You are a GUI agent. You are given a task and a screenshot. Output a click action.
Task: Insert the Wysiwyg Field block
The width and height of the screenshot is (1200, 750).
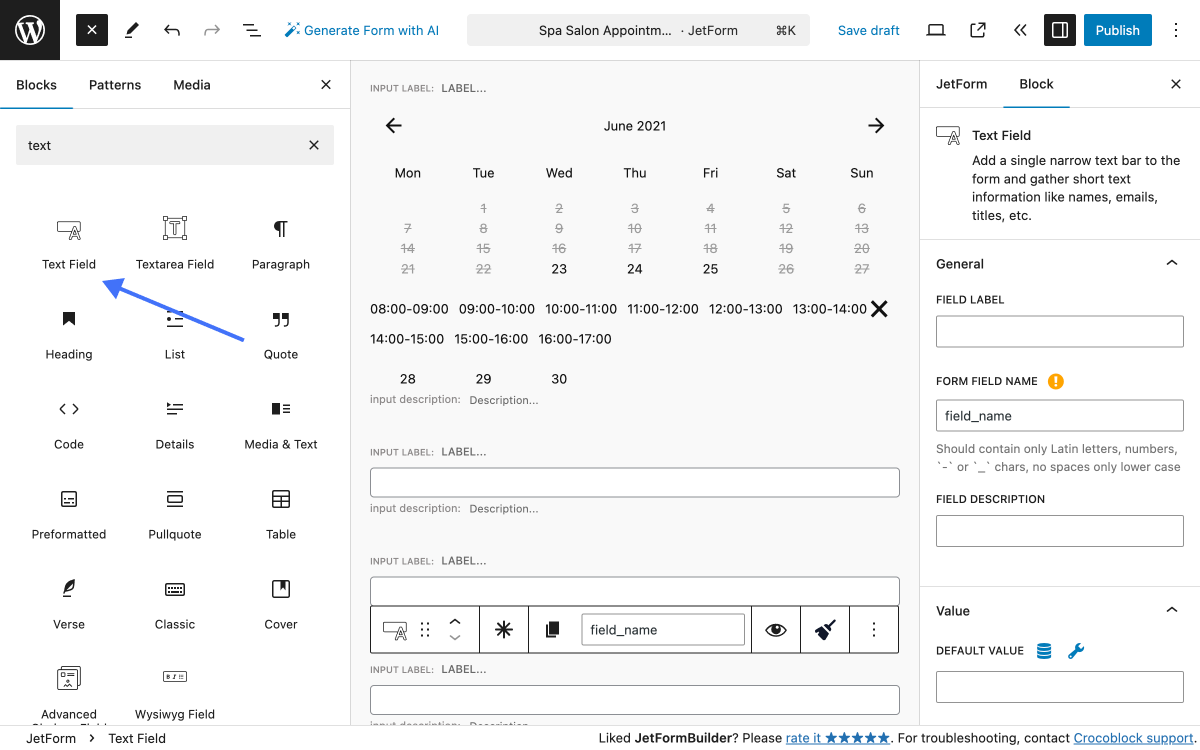click(x=175, y=693)
